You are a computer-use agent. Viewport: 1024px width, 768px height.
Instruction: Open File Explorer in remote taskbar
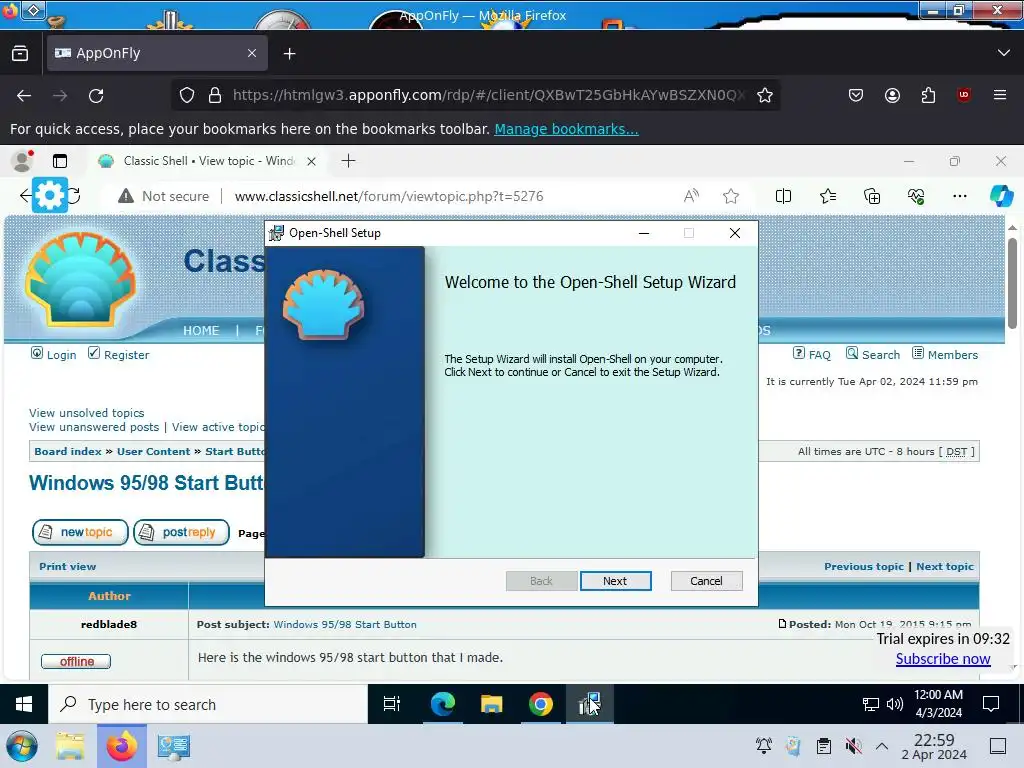(492, 704)
